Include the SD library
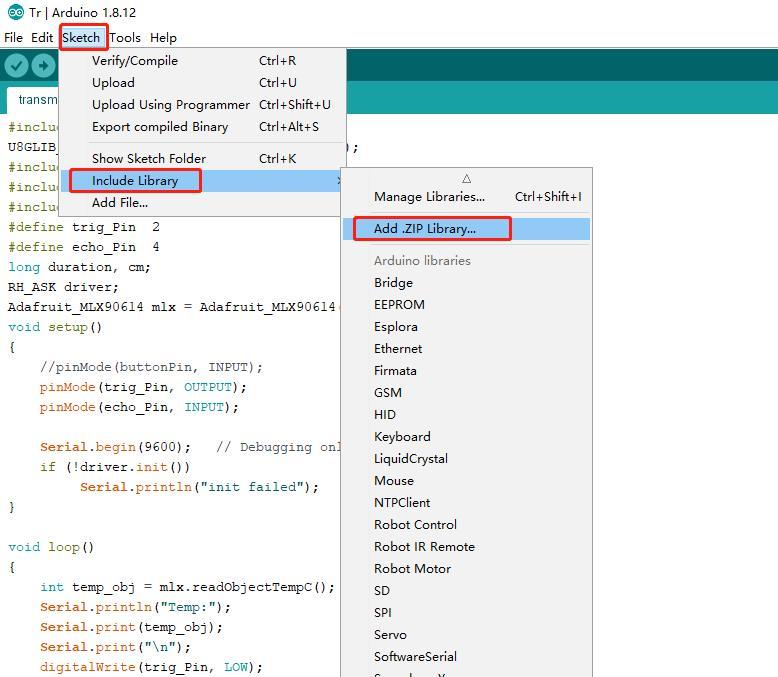The height and width of the screenshot is (677, 778). coord(466,591)
